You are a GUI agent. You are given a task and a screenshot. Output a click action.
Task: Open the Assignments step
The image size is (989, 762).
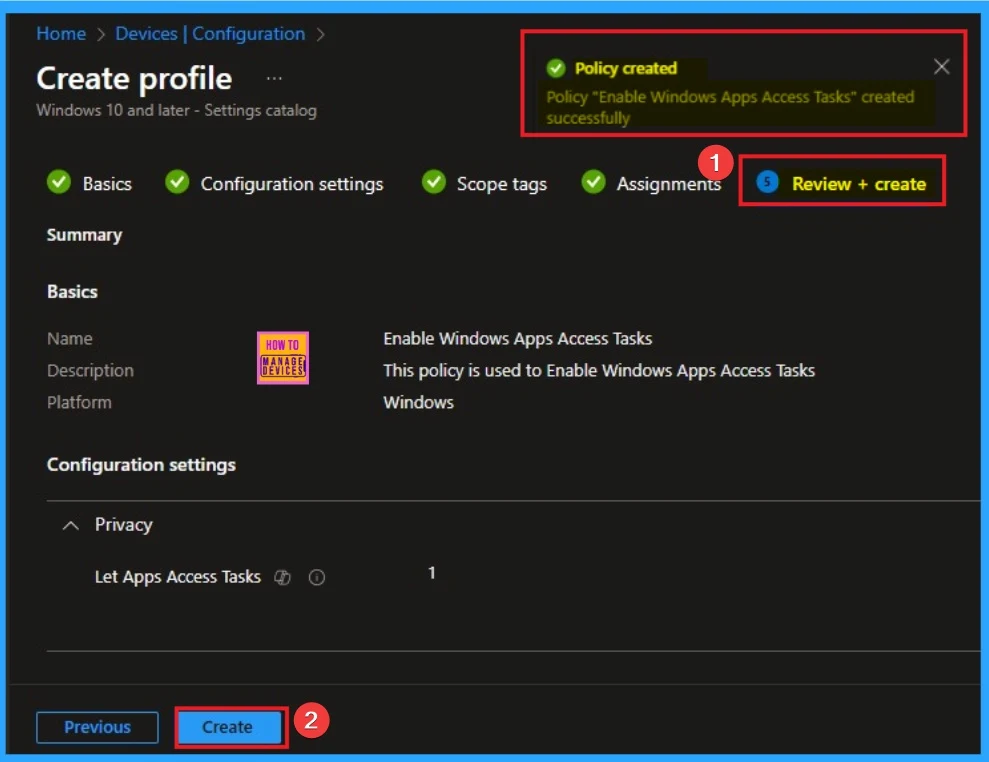tap(668, 184)
